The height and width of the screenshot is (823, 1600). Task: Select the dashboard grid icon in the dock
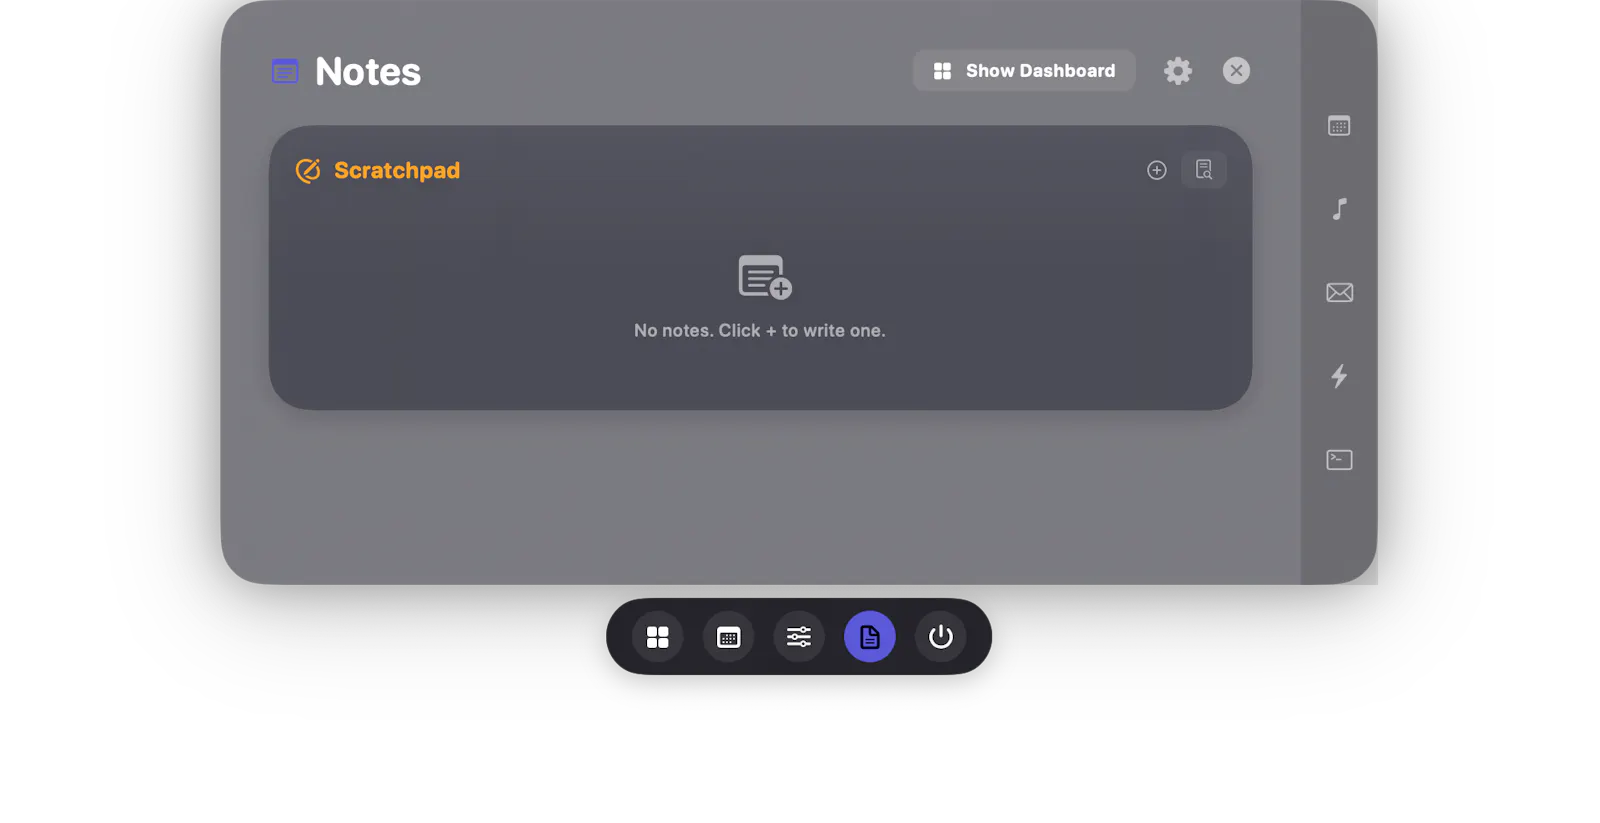pyautogui.click(x=658, y=637)
